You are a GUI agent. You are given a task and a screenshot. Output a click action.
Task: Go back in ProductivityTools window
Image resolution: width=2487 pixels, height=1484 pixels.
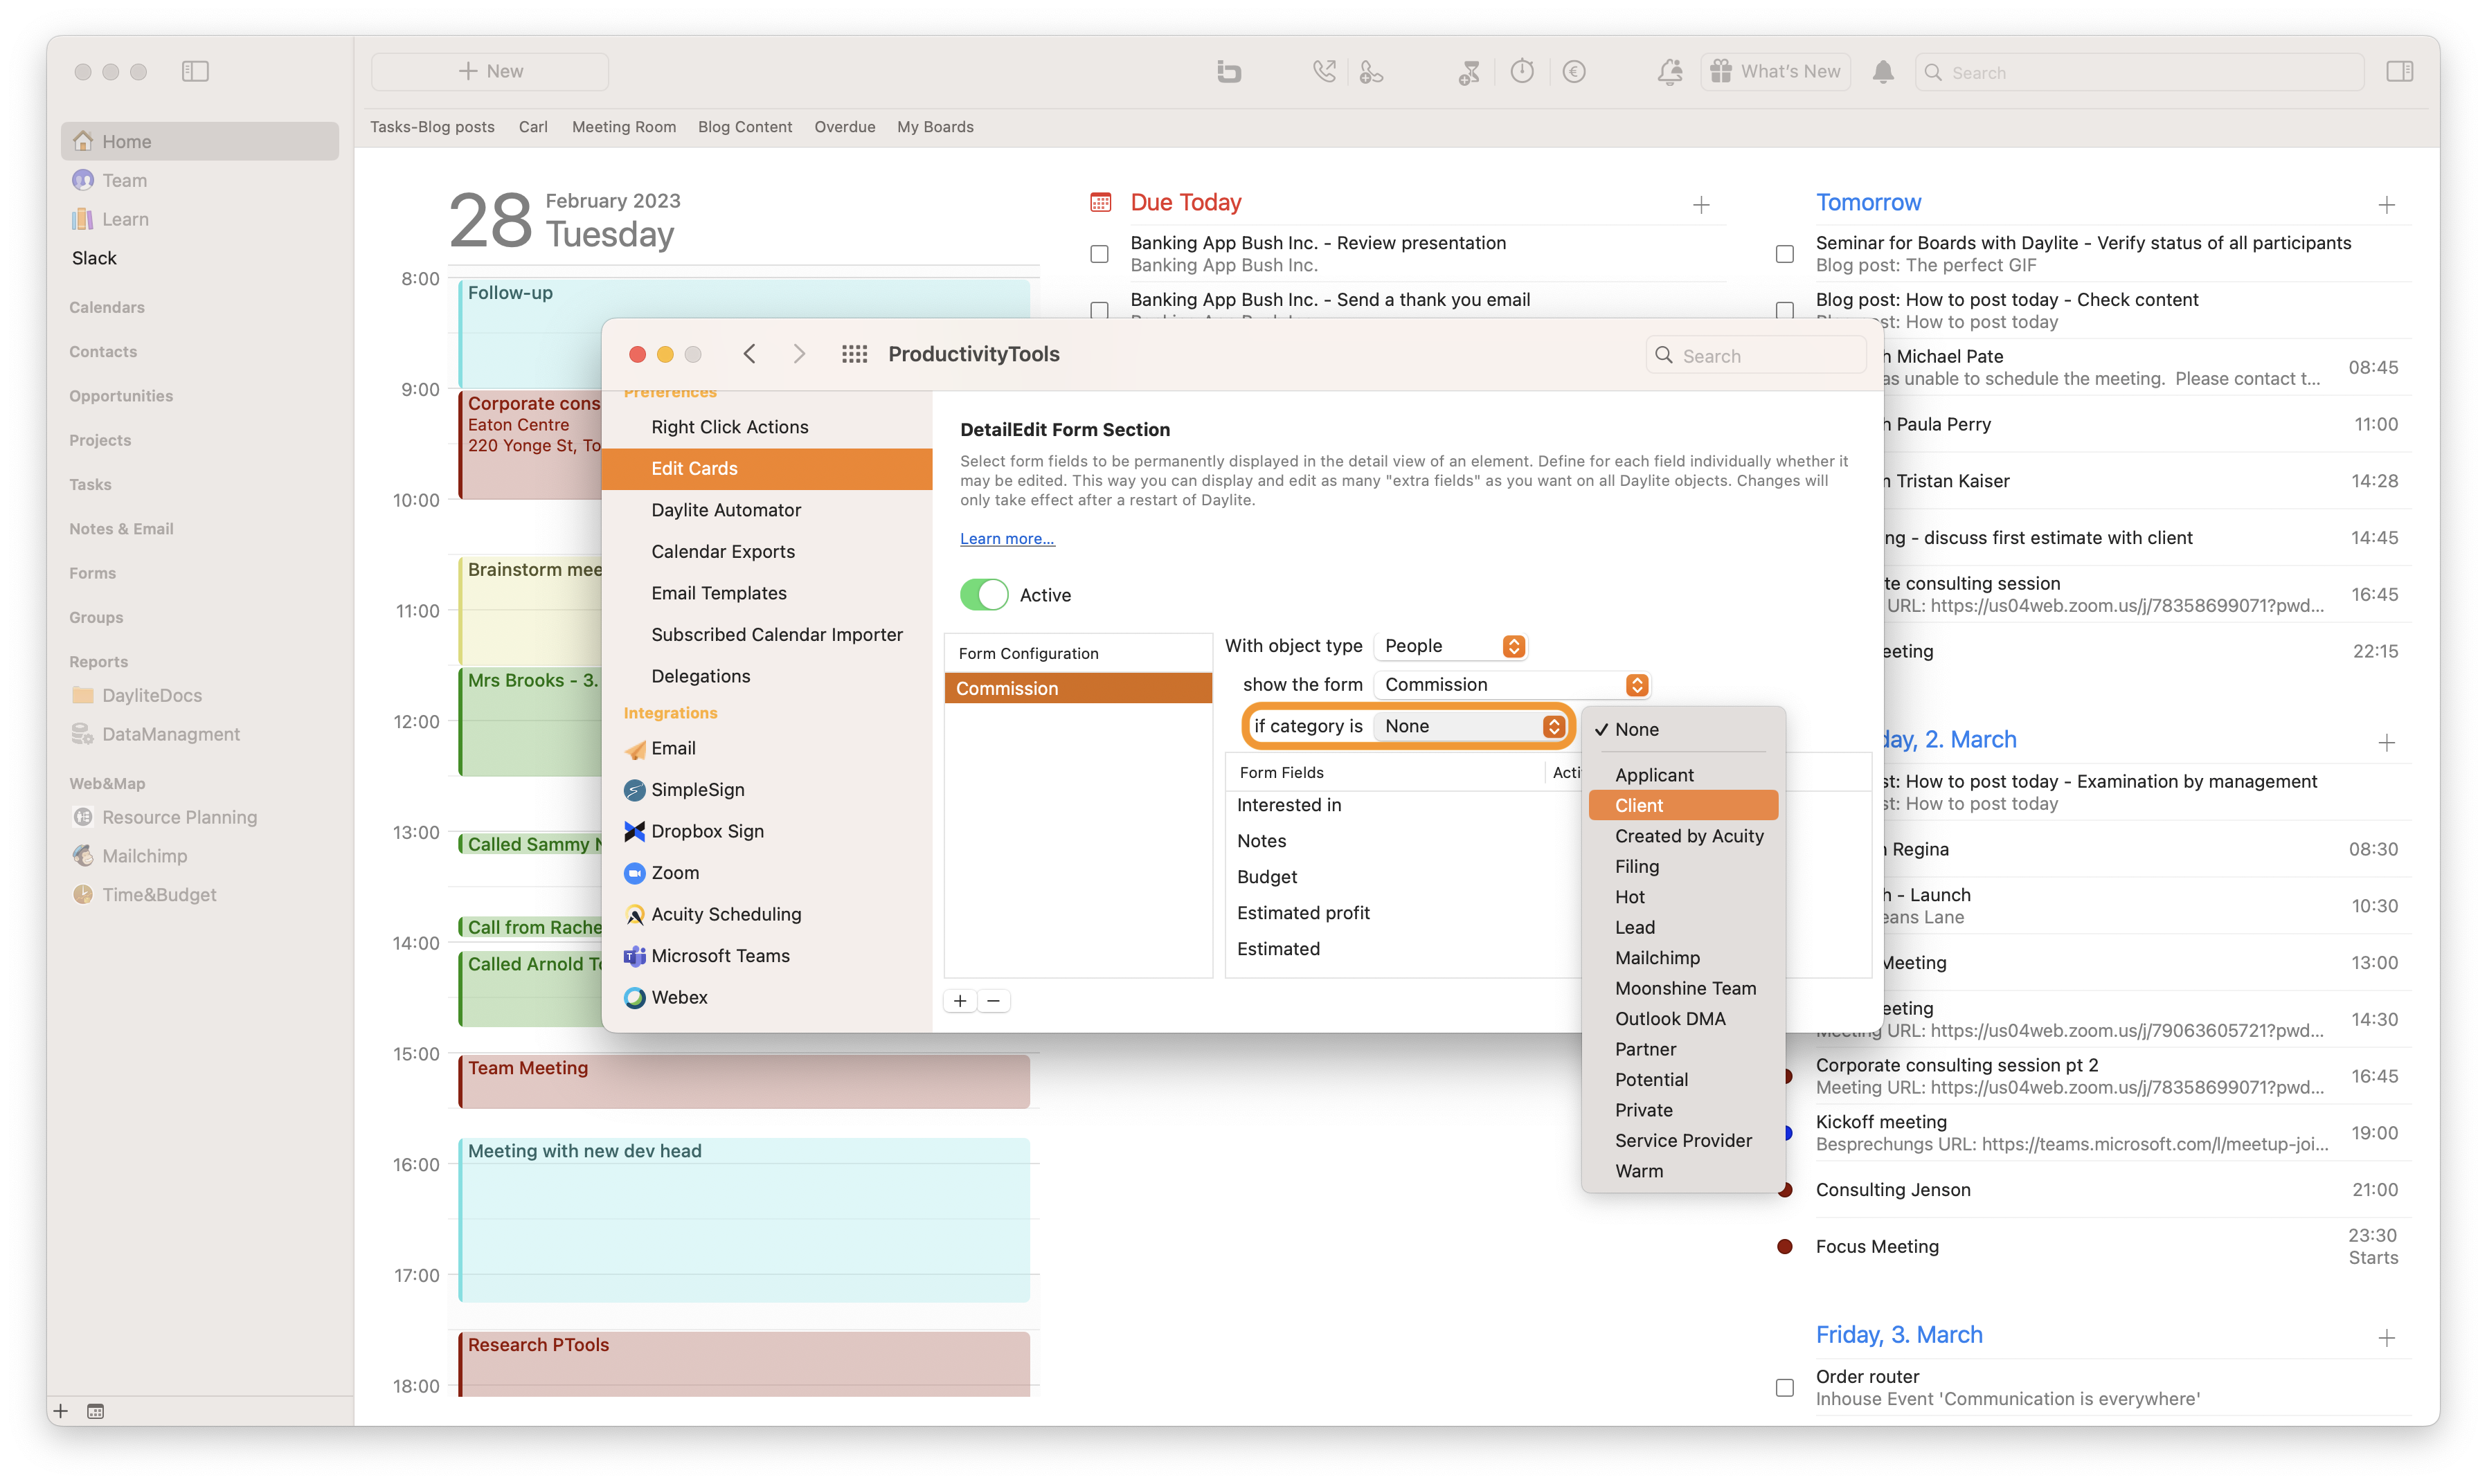click(750, 354)
